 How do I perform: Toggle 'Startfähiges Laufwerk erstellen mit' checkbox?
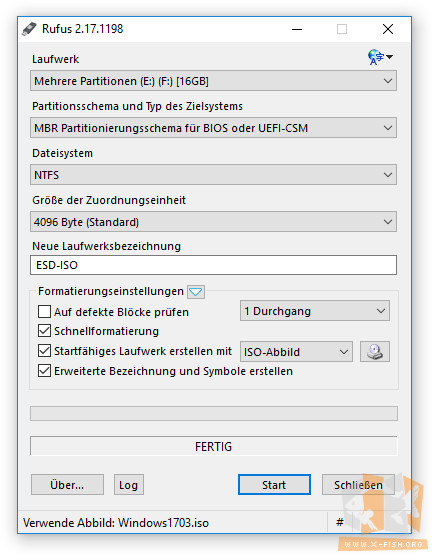tap(44, 351)
